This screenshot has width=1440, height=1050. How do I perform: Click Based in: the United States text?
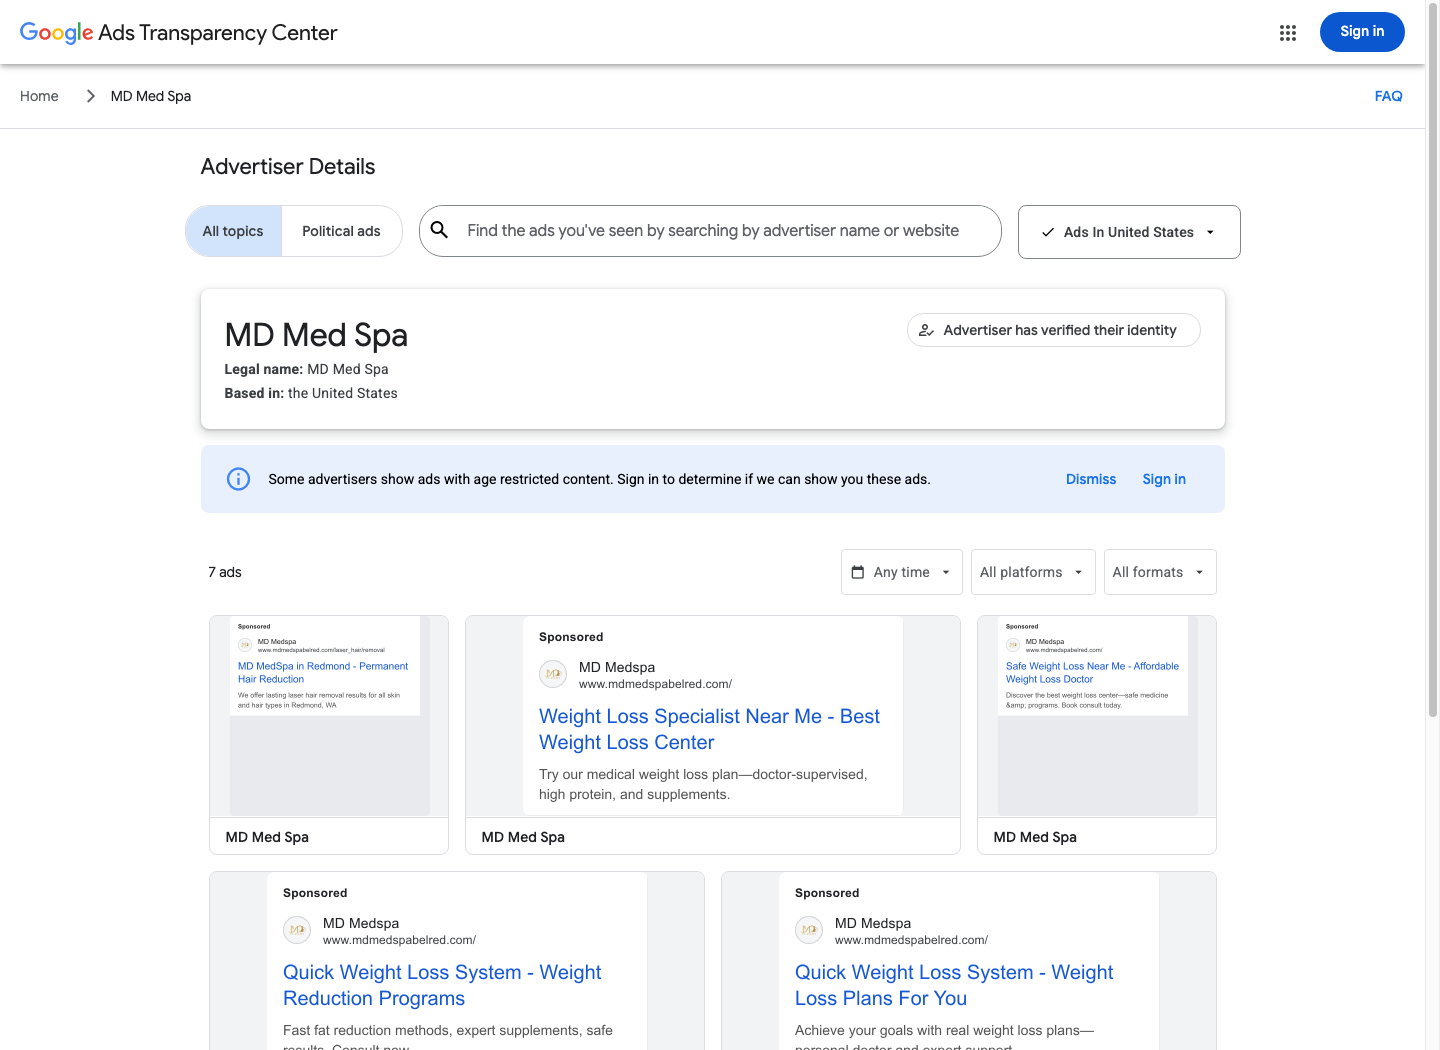[311, 393]
